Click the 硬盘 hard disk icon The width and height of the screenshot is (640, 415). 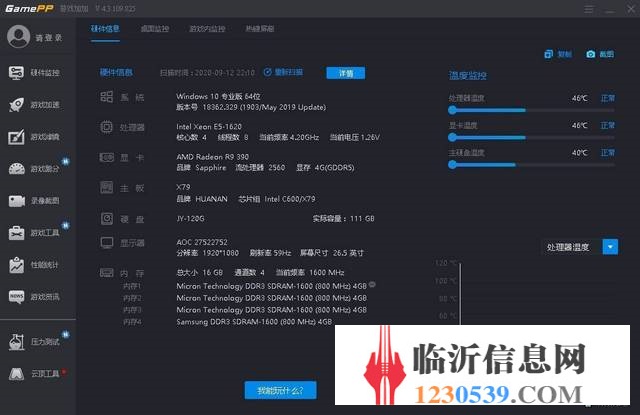pos(107,219)
